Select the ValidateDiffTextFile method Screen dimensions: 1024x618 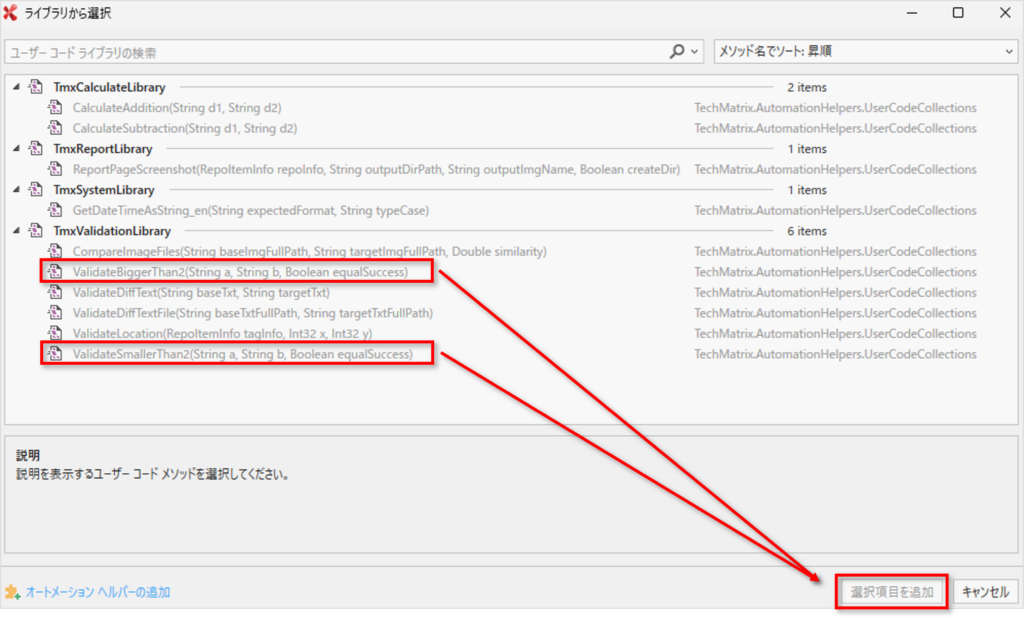(252, 313)
